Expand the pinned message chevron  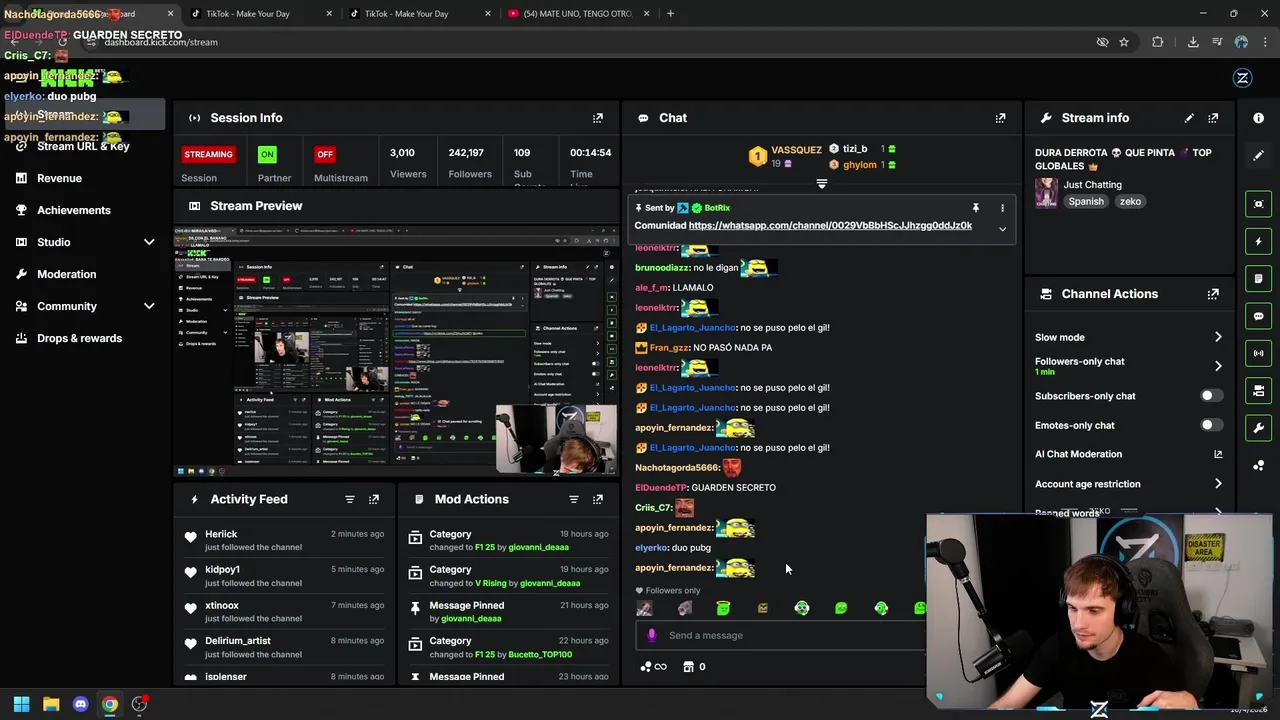[1002, 229]
